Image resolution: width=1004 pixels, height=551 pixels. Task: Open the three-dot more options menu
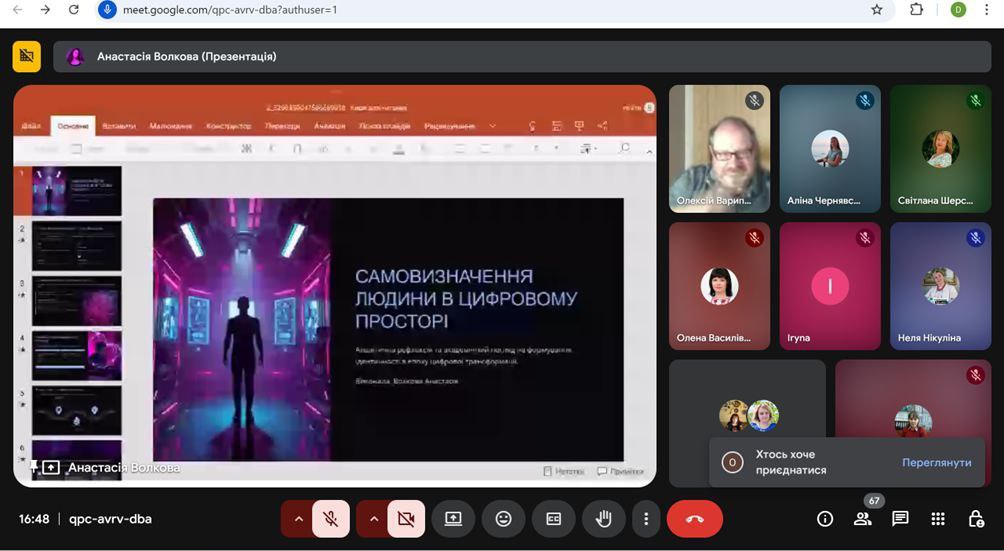(x=646, y=519)
